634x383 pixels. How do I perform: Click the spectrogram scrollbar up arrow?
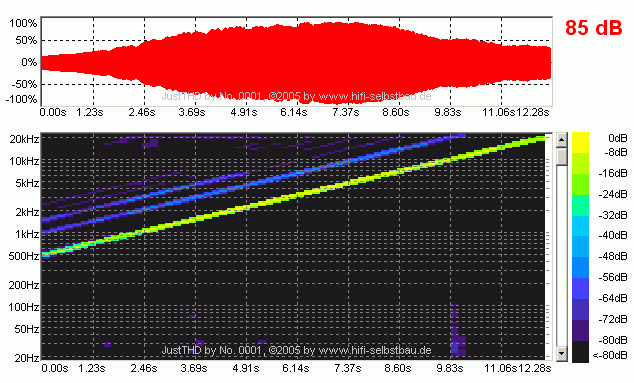561,140
